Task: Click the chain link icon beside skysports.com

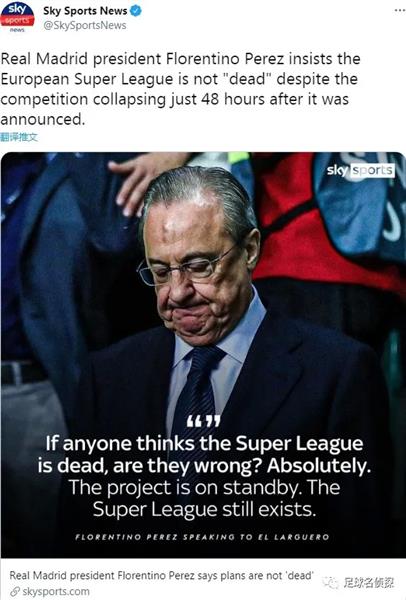Action: pyautogui.click(x=15, y=592)
